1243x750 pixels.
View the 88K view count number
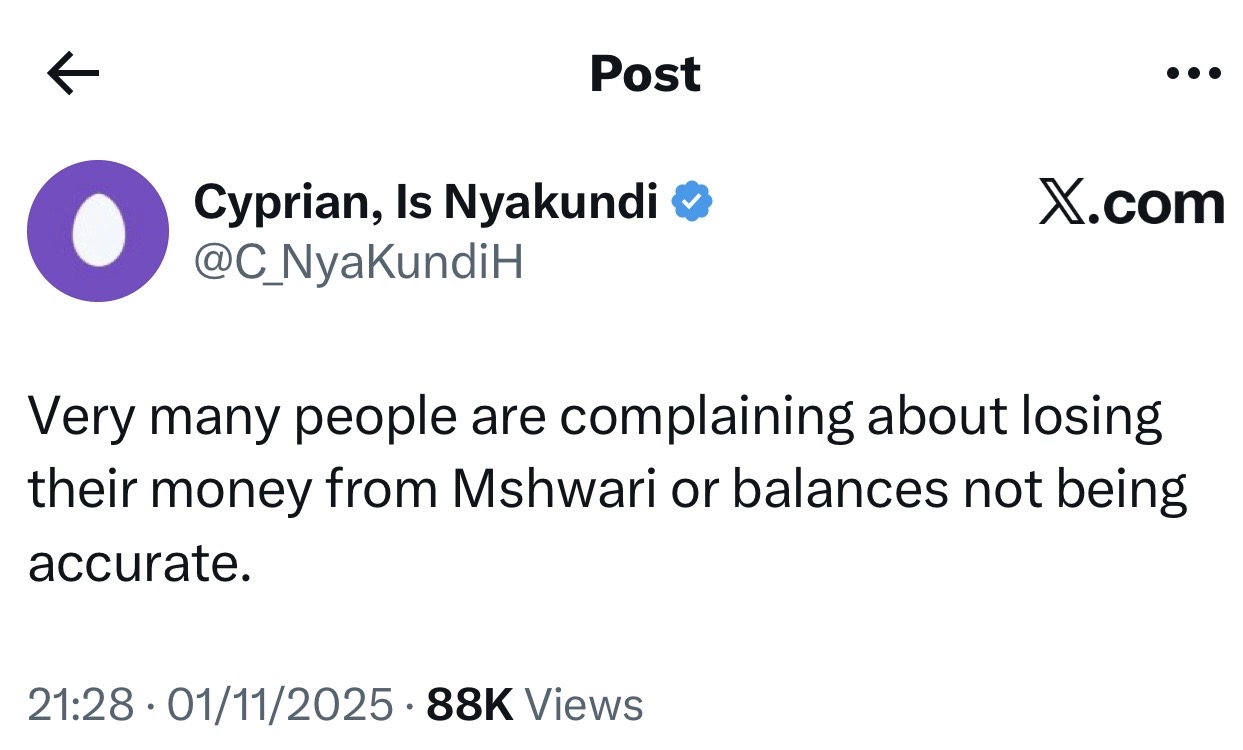pyautogui.click(x=469, y=705)
